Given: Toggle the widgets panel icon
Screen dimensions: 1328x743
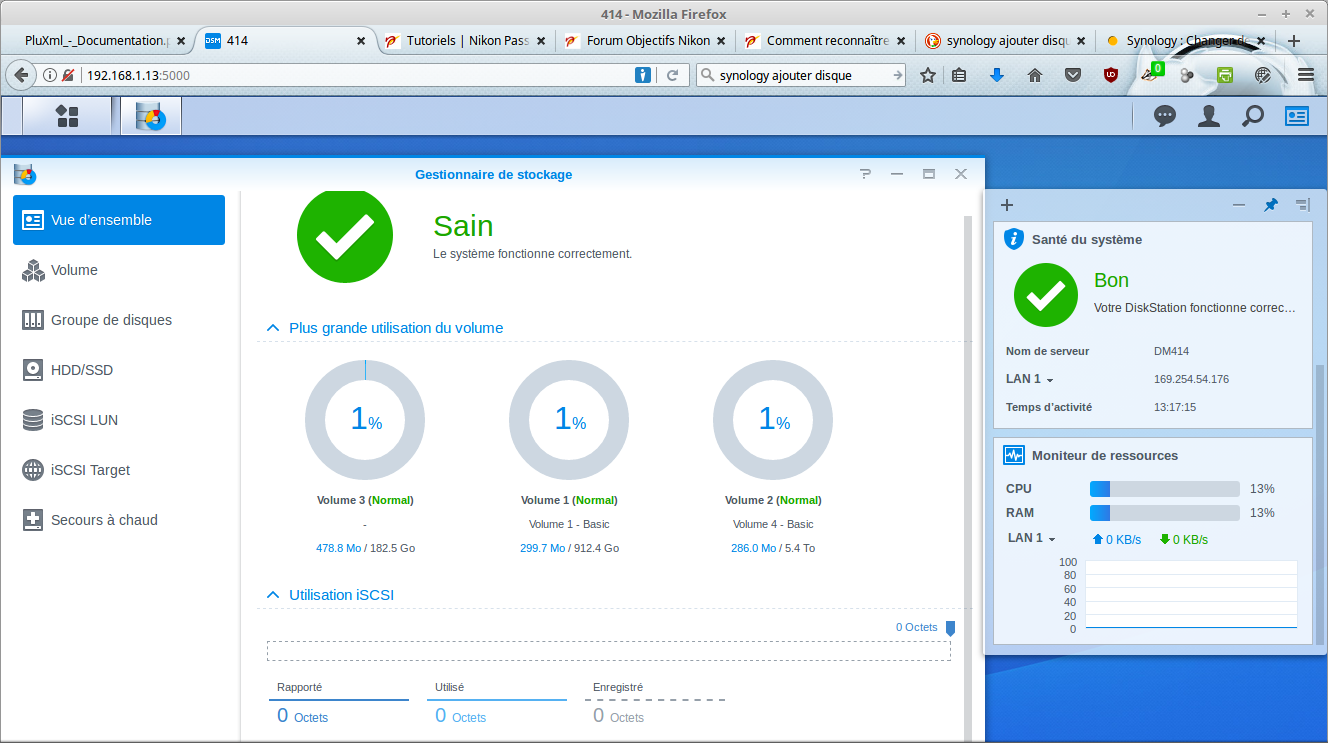Looking at the screenshot, I should click(x=1297, y=116).
